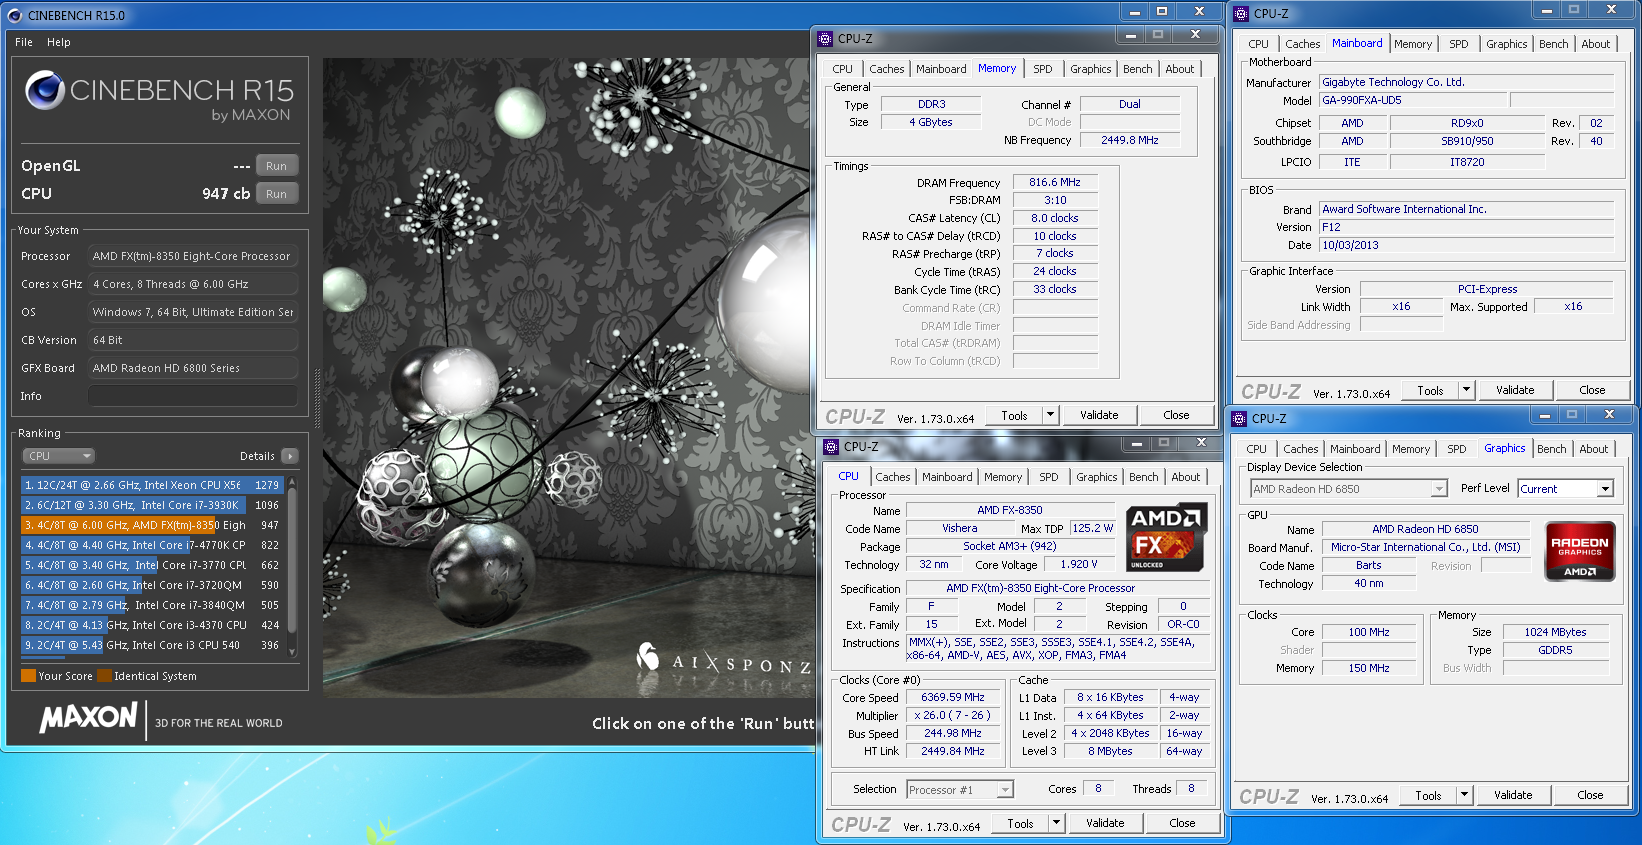This screenshot has height=845, width=1642.
Task: Open Tools dropdown arrow in processor CPU-Z window
Action: [1056, 823]
